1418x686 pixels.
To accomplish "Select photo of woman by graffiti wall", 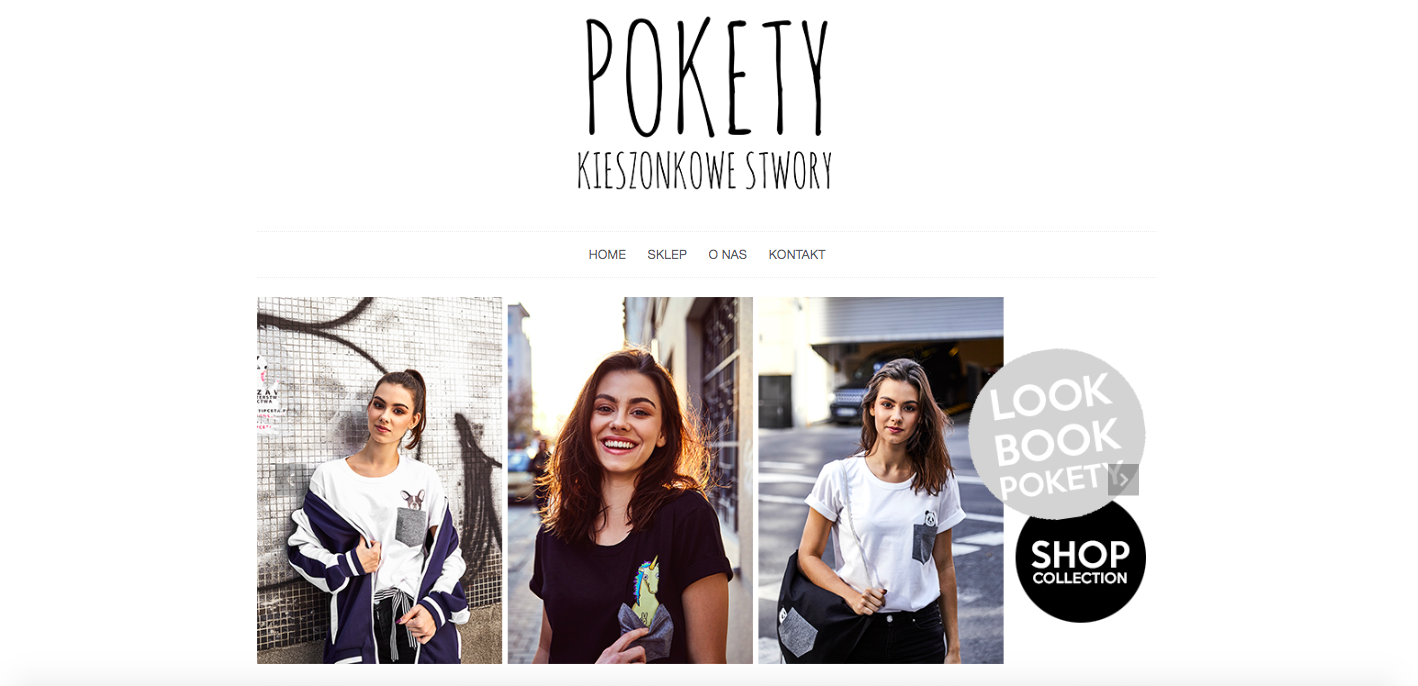I will pyautogui.click(x=379, y=480).
